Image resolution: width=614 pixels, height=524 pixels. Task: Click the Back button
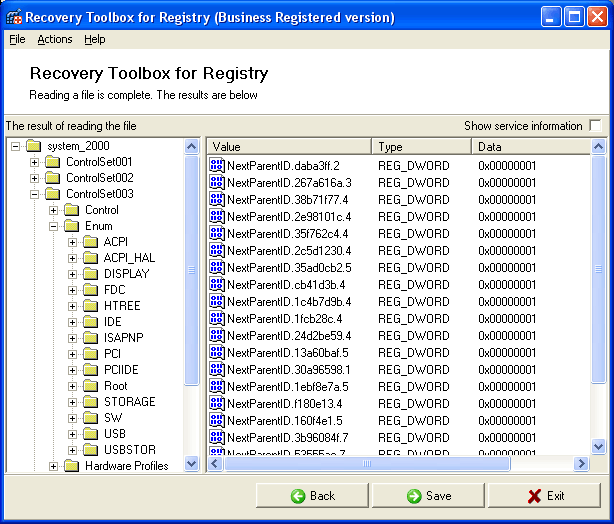312,496
